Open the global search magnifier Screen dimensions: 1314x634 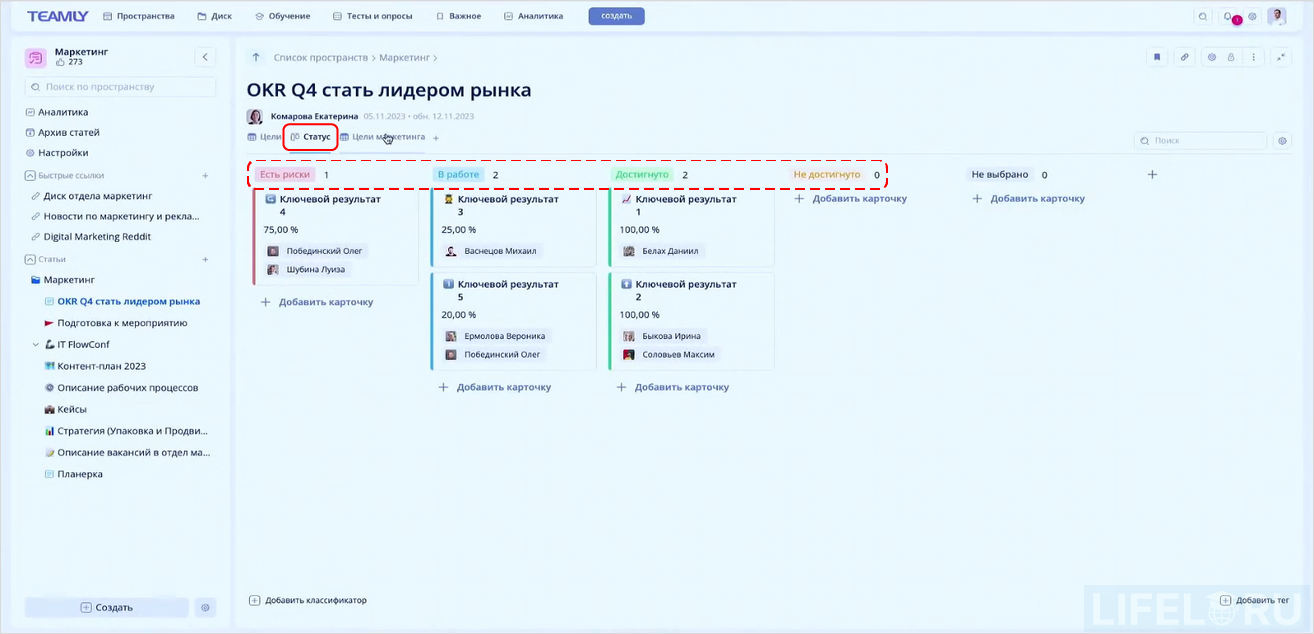coord(1203,16)
